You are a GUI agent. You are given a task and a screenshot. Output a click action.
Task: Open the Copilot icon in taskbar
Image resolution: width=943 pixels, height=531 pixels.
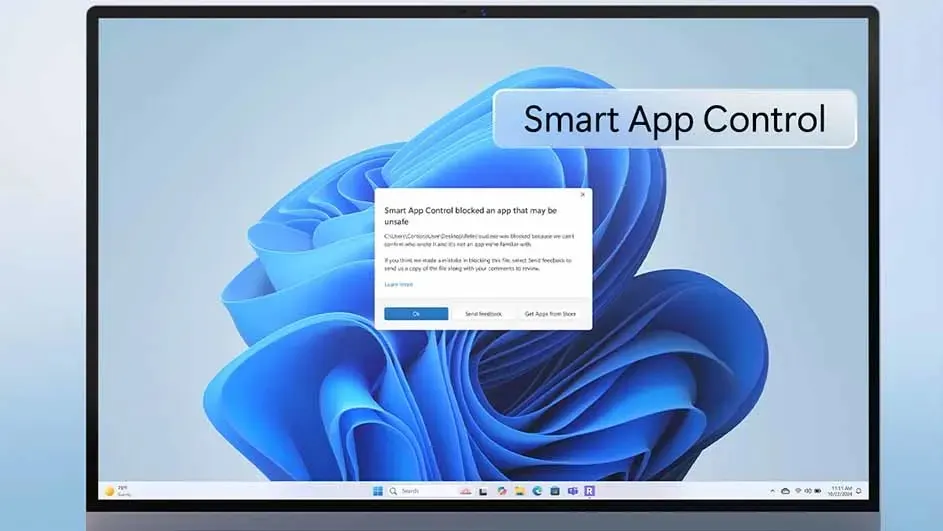(501, 491)
